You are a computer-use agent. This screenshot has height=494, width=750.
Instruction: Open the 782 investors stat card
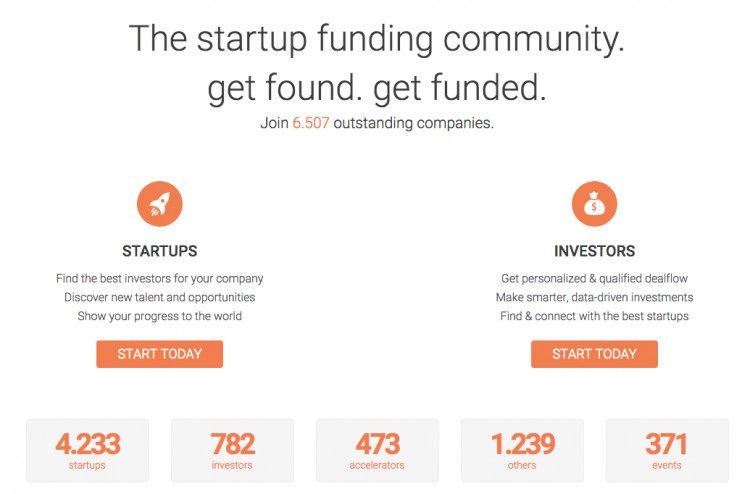point(232,450)
